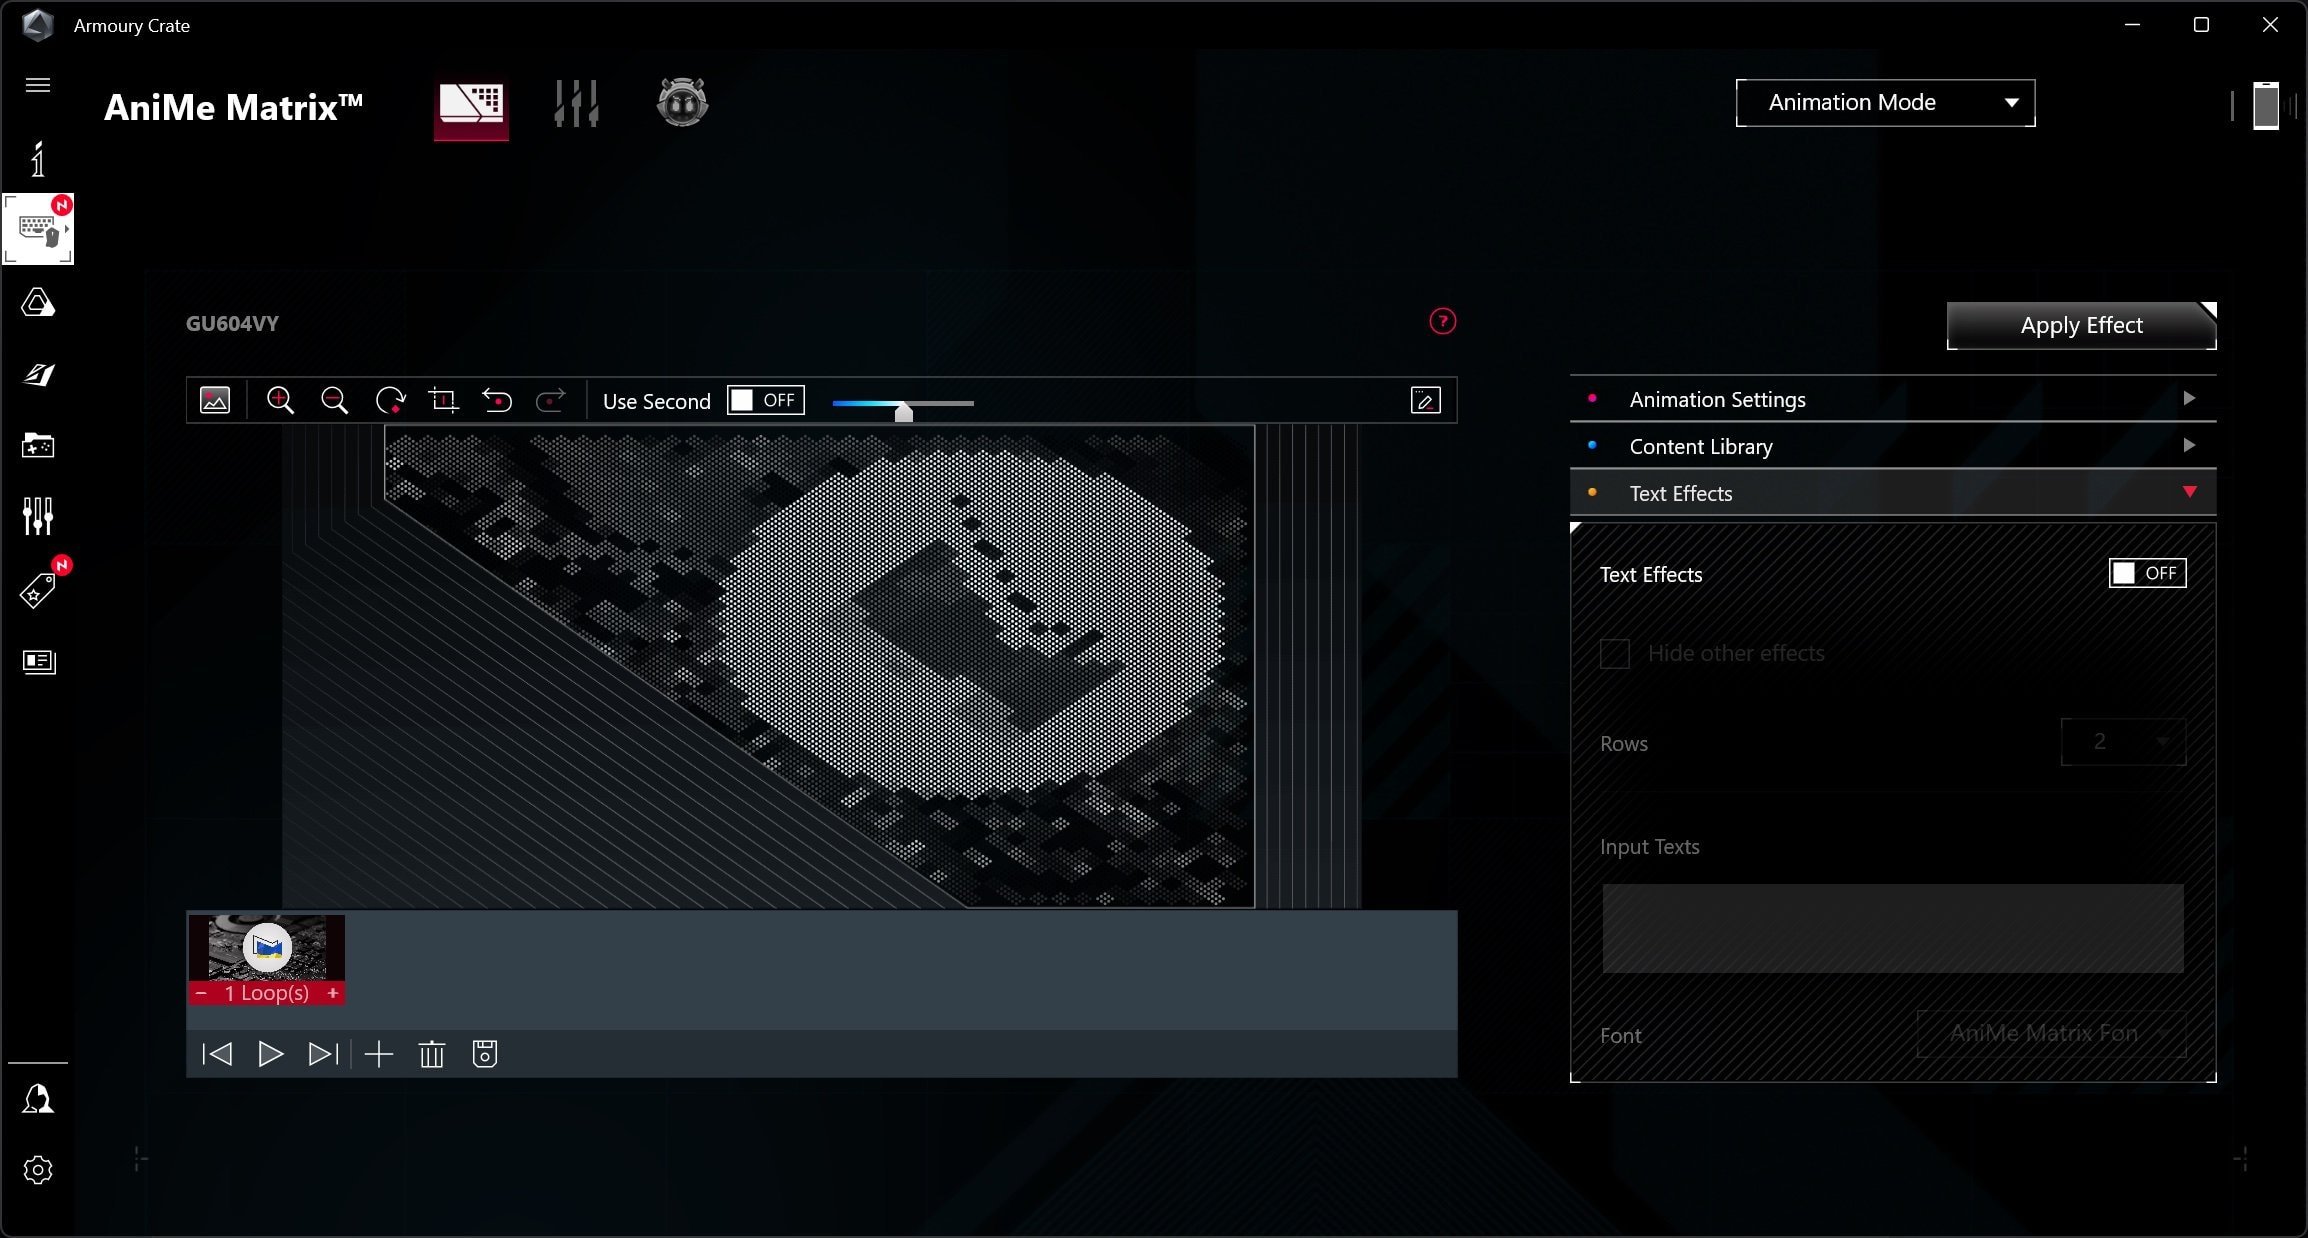2308x1238 pixels.
Task: Click the GU604VY device label
Action: [x=232, y=324]
